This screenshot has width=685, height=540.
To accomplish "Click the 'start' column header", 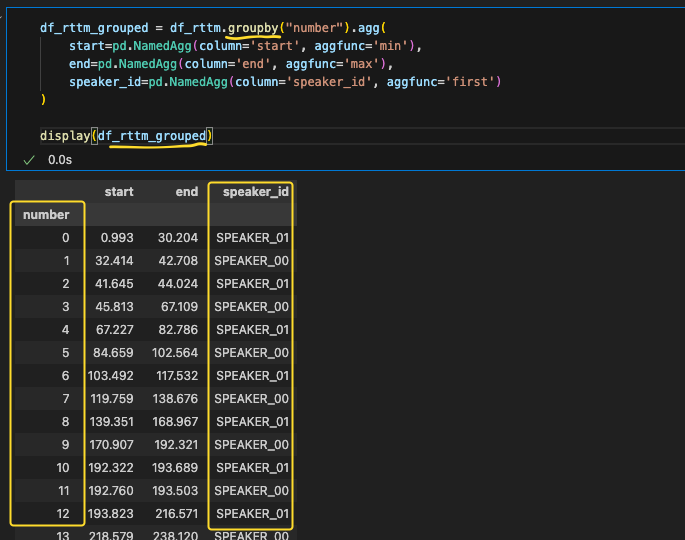I will 119,192.
